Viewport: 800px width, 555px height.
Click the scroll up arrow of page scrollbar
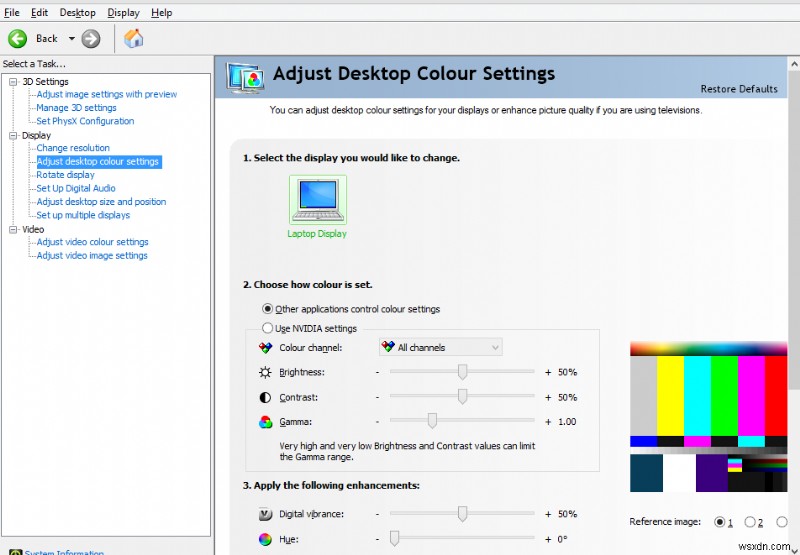pyautogui.click(x=794, y=64)
